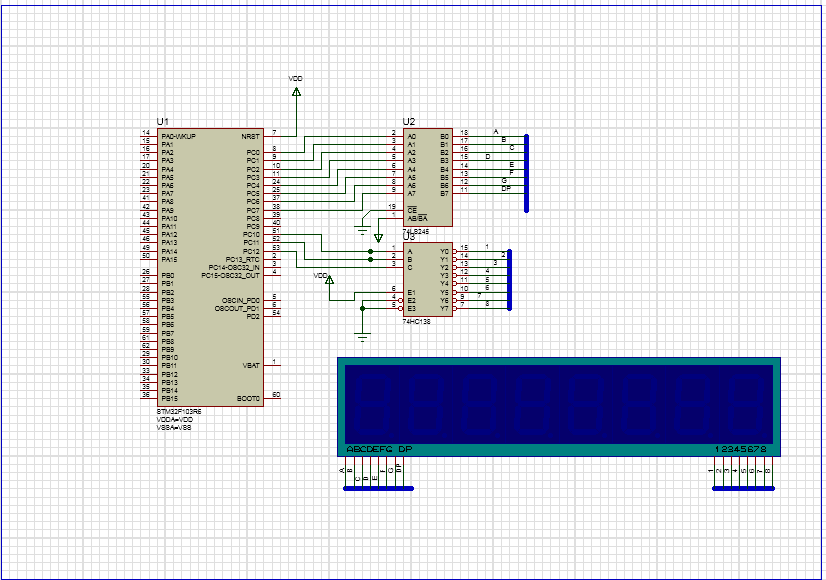
Task: Select junction dot on U3 pin A wire
Action: (x=370, y=251)
